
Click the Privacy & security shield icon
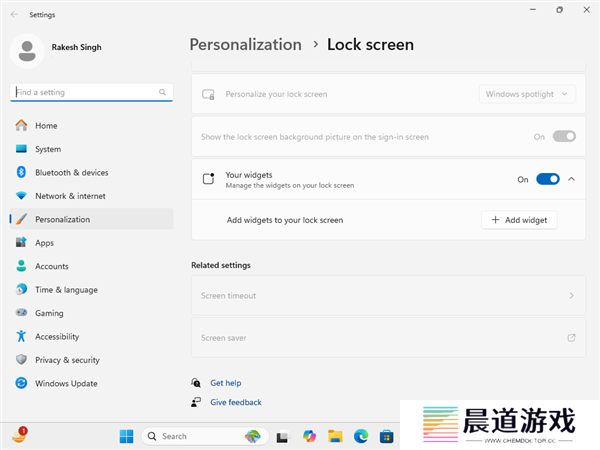pos(21,359)
